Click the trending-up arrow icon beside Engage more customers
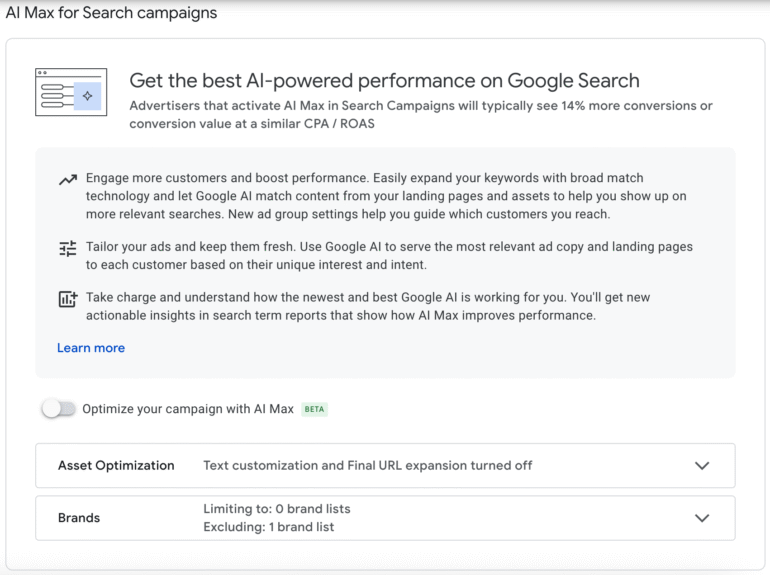 pyautogui.click(x=68, y=180)
